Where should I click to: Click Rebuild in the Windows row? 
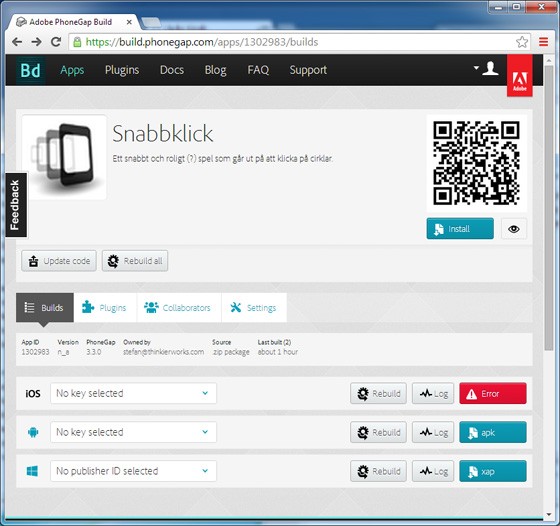[379, 471]
